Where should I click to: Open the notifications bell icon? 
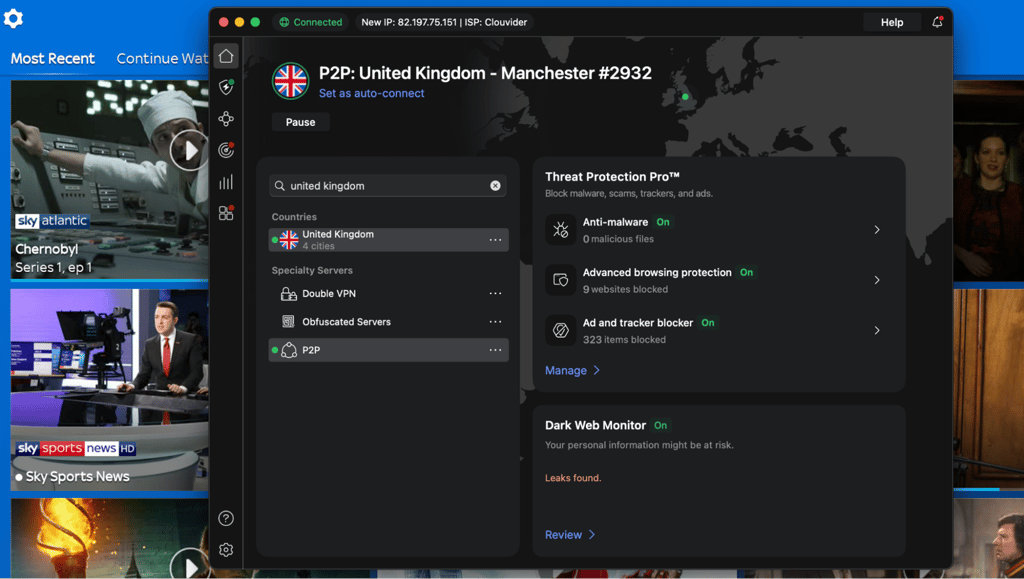(x=937, y=22)
